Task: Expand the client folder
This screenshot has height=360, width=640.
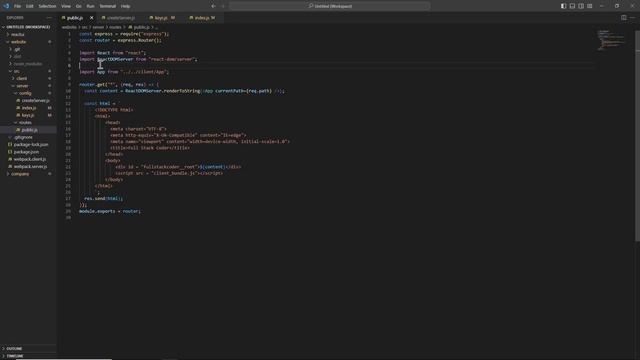Action: click(29, 78)
